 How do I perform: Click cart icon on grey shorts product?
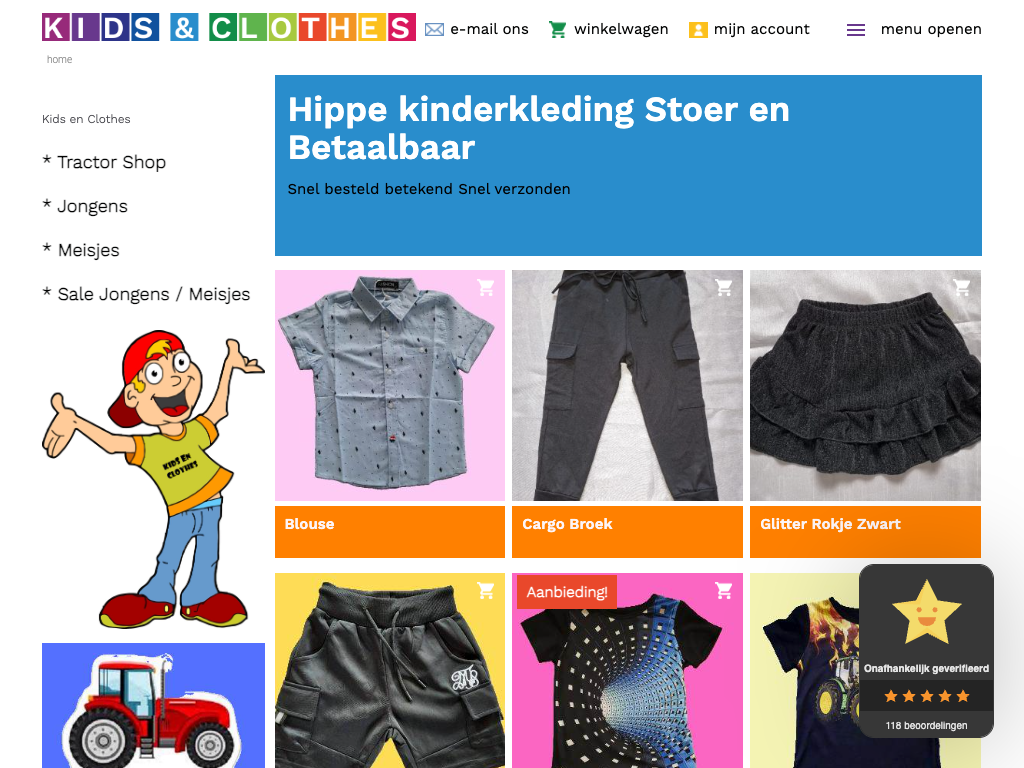click(485, 590)
